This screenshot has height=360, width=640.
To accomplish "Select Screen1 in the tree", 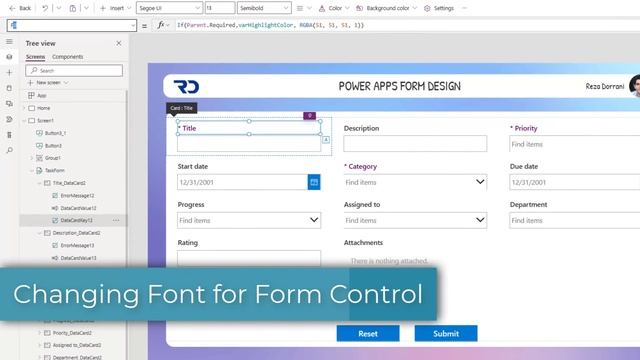I will [45, 121].
